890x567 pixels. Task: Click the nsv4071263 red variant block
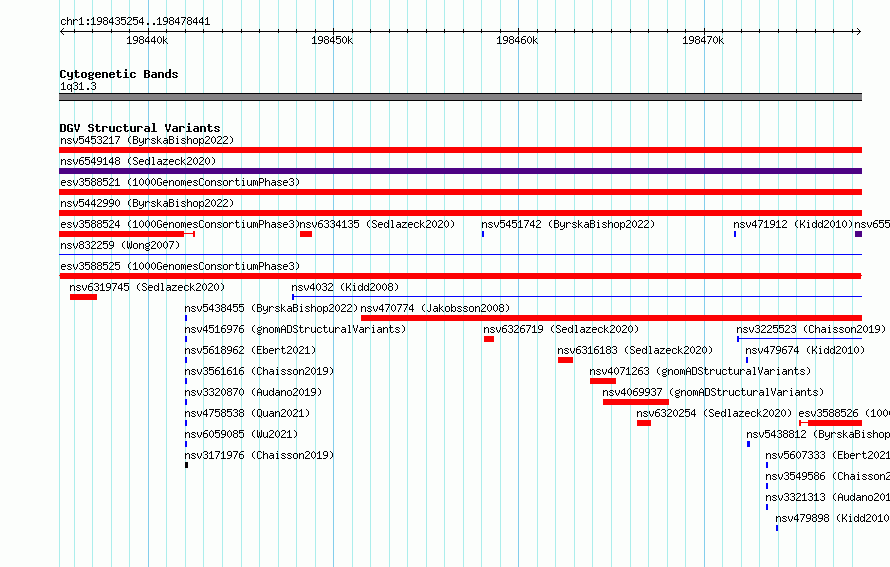pyautogui.click(x=603, y=381)
